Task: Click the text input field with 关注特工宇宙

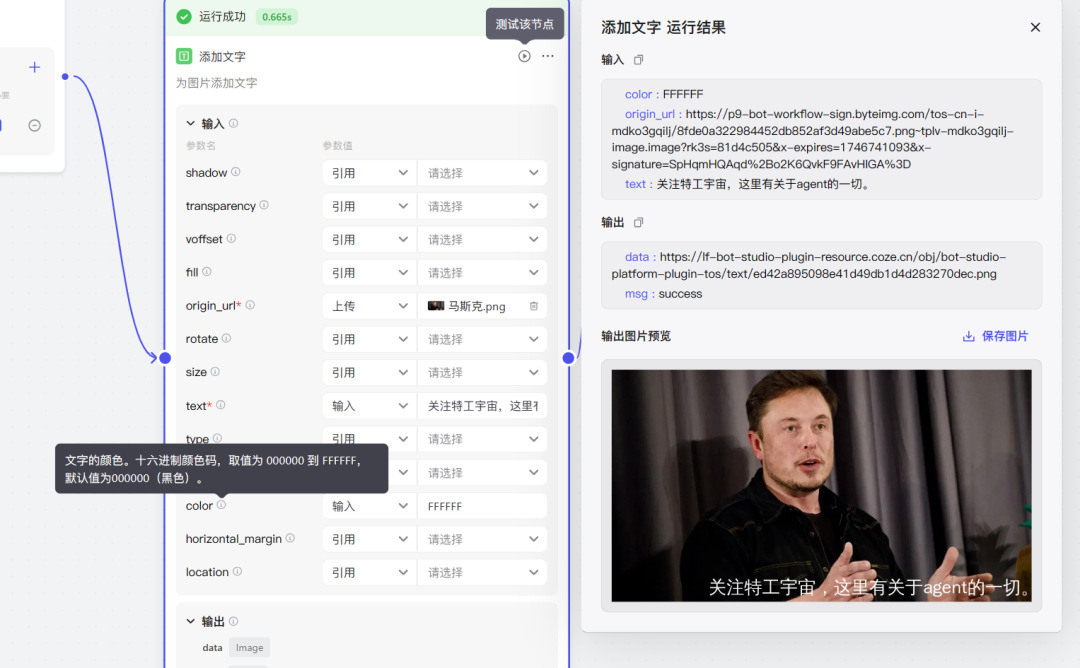Action: coord(482,406)
